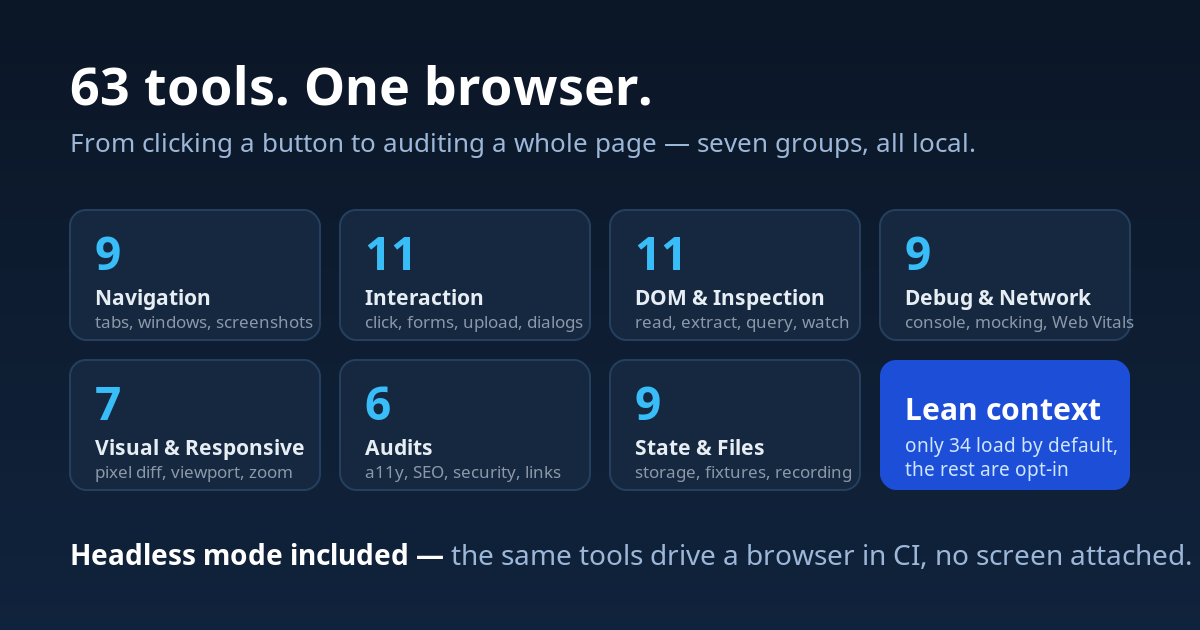Click "only 34 load by default" text
Image resolution: width=1200 pixels, height=630 pixels.
pyautogui.click(x=1009, y=445)
